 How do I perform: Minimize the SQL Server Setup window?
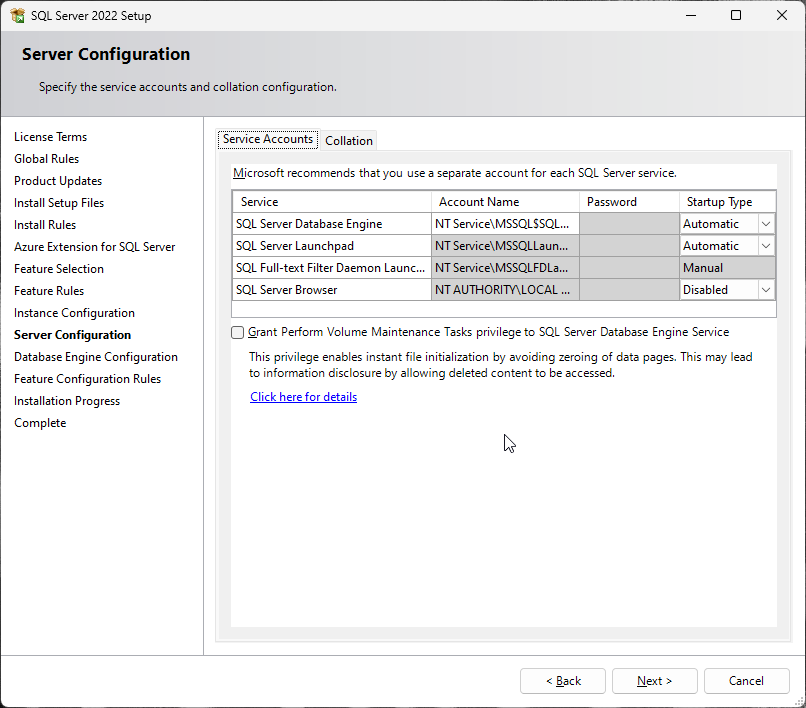(x=690, y=16)
